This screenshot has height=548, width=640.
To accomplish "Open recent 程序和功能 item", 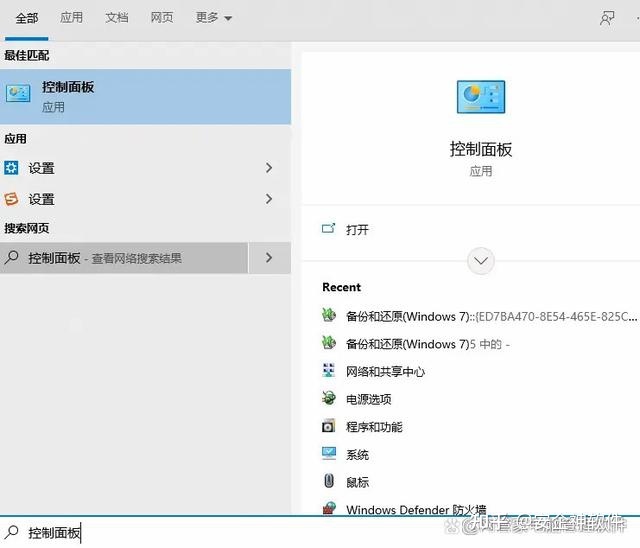I will (x=374, y=427).
